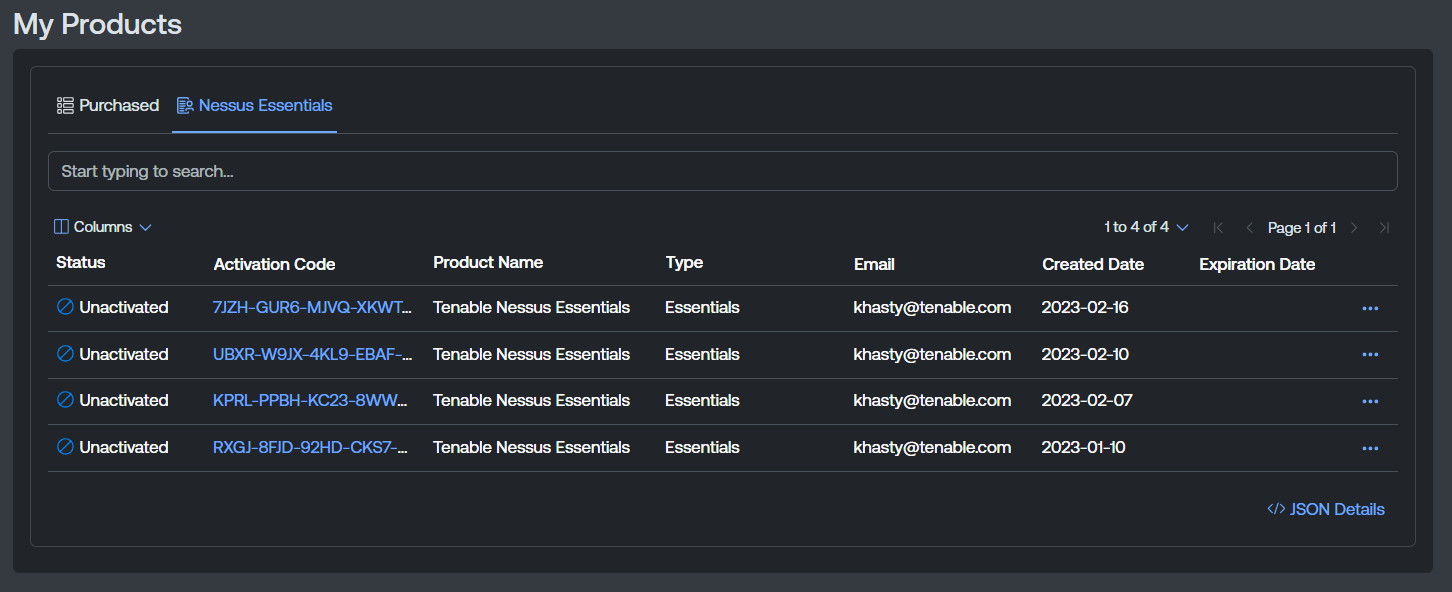Screen dimensions: 1452x592
Task: Sort by the Created Date column header
Action: [1093, 264]
